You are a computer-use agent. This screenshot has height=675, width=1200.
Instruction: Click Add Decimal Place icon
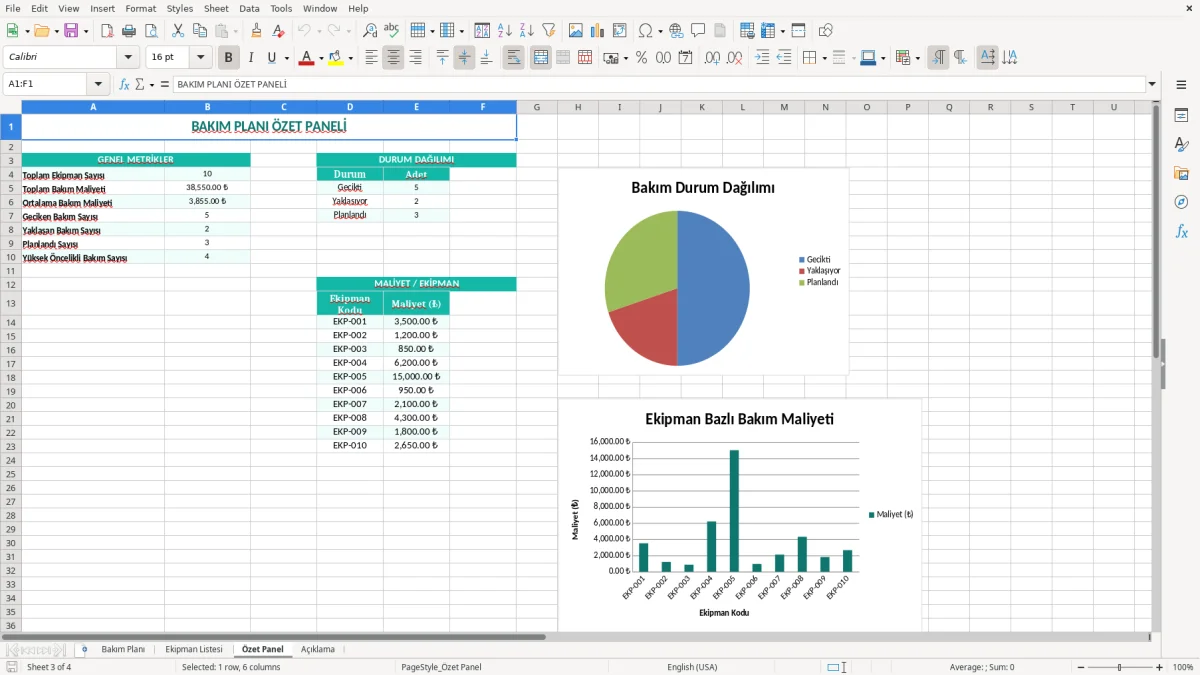[x=712, y=58]
